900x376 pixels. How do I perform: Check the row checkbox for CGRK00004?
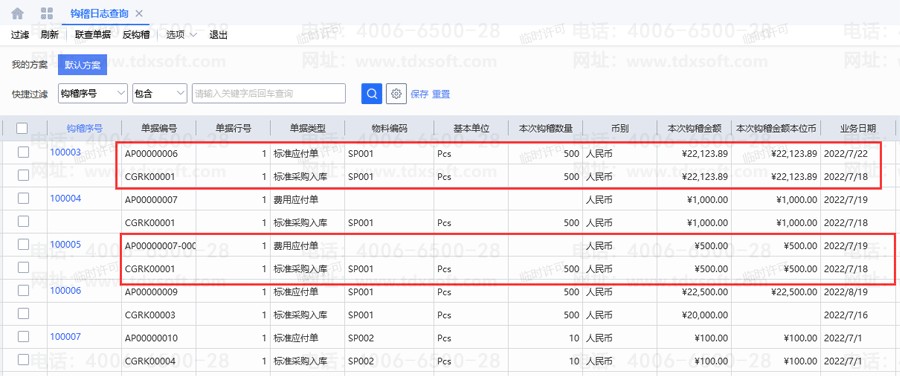click(23, 360)
